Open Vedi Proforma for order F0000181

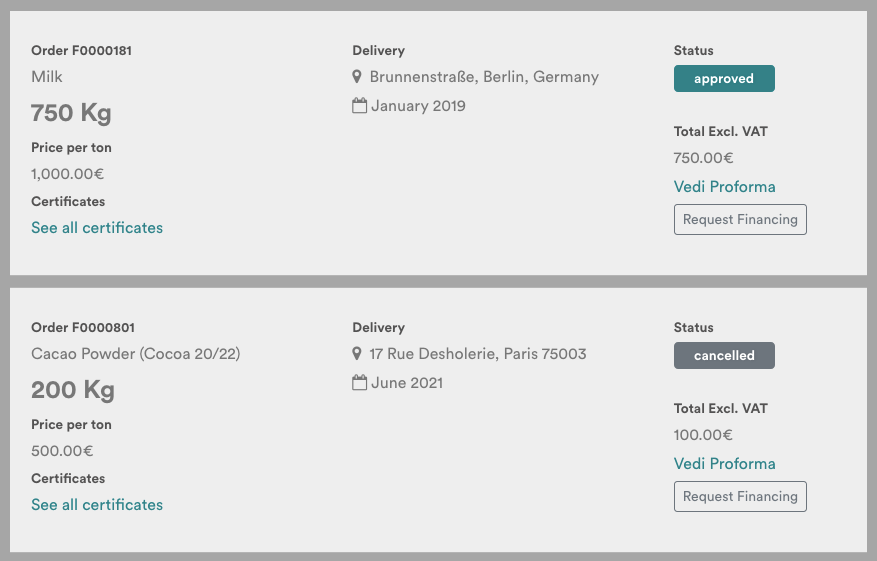(x=724, y=187)
